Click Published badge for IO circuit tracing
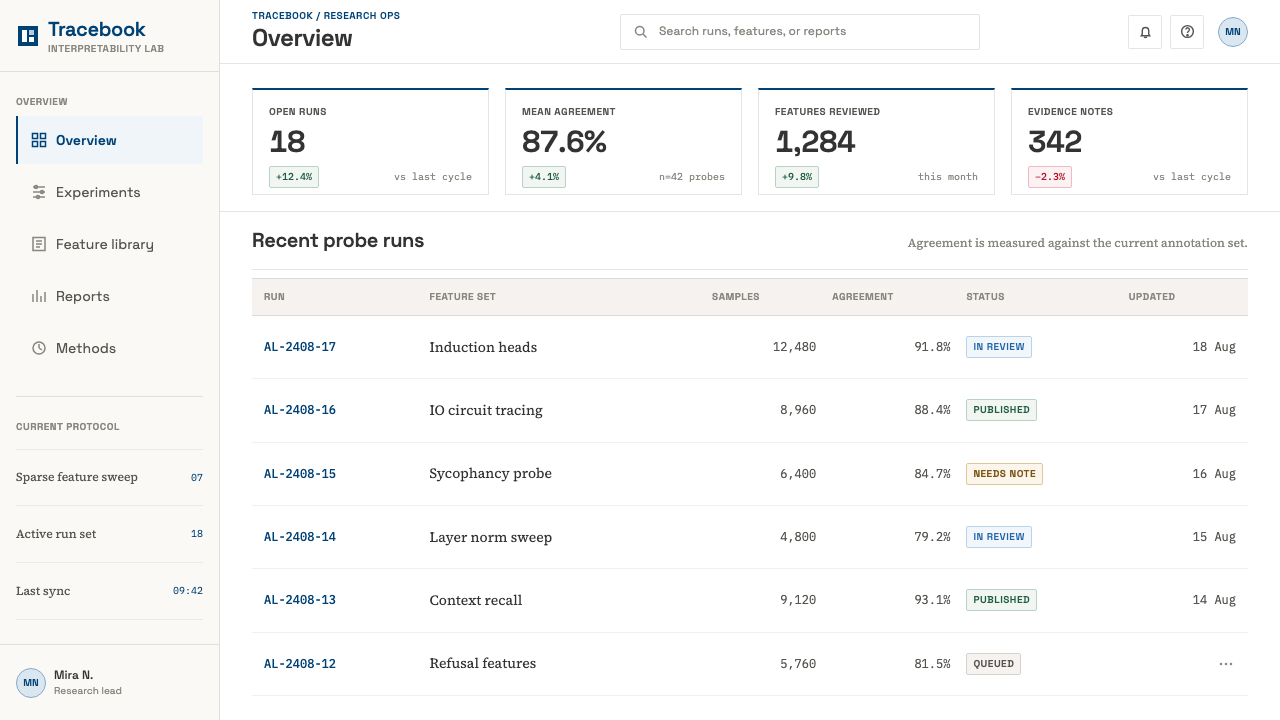 pos(1001,410)
